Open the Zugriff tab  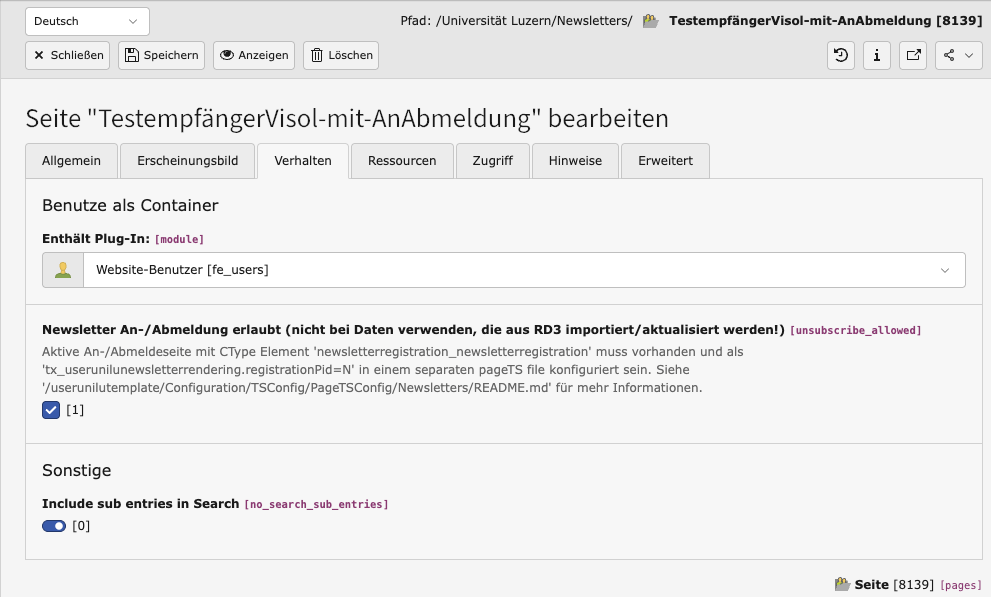click(x=493, y=161)
